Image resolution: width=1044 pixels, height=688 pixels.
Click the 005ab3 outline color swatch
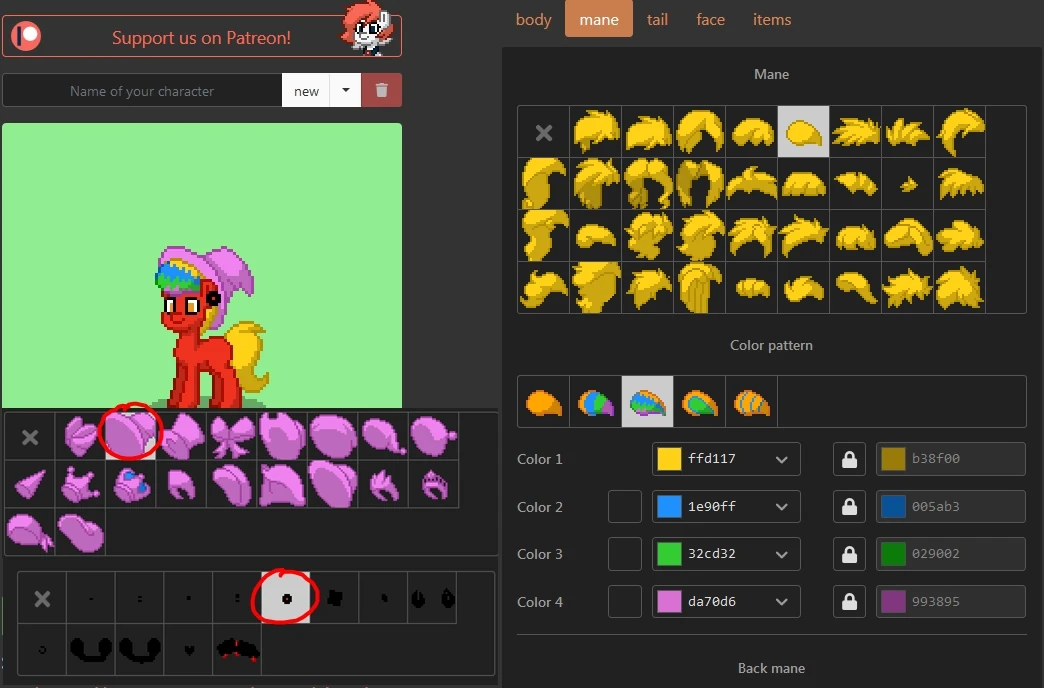[893, 506]
